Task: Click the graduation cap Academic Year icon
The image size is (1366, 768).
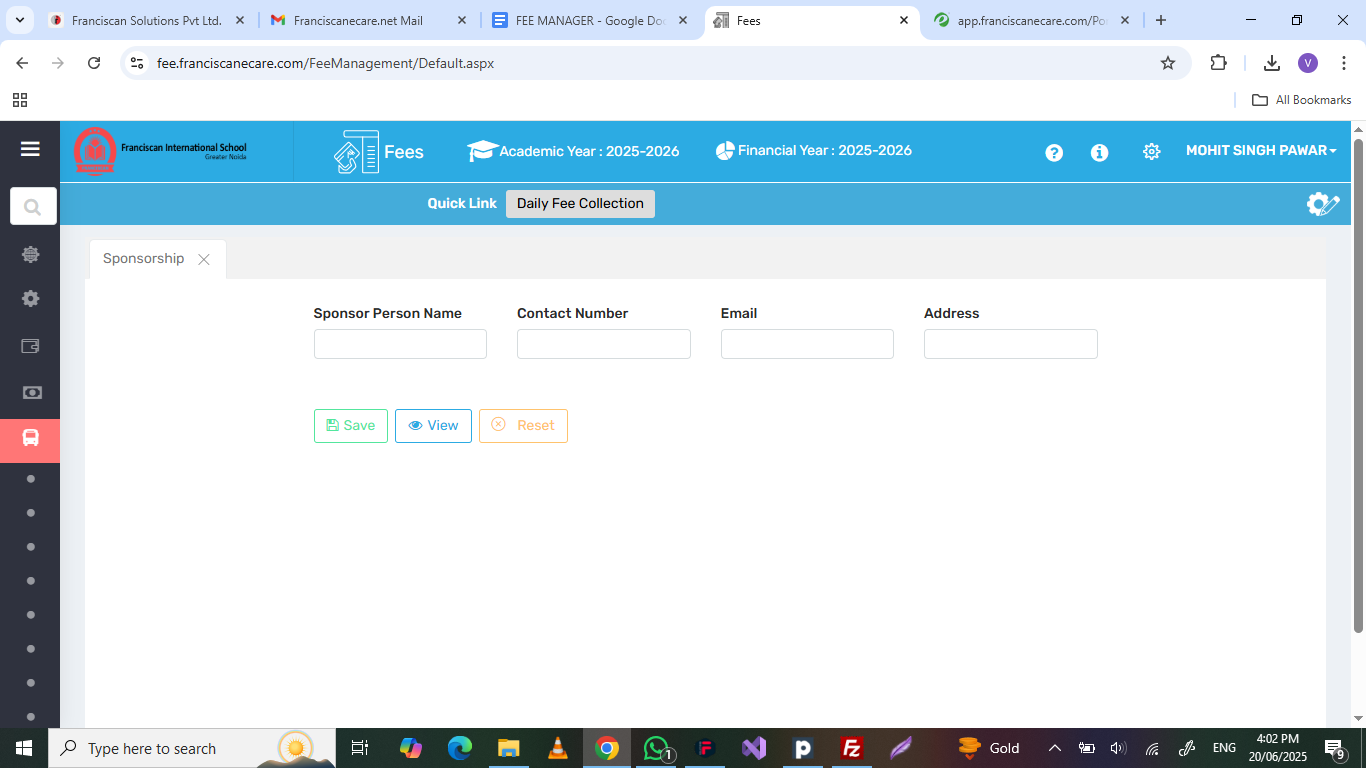Action: click(x=482, y=151)
